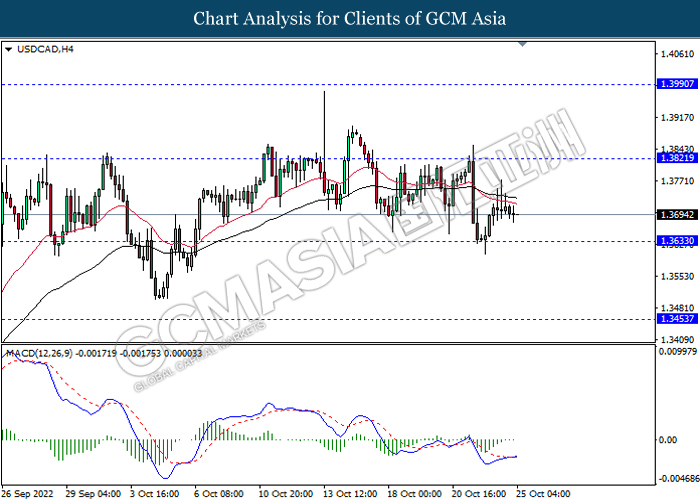Click the 10 Oct 20:00 time label

tap(286, 494)
